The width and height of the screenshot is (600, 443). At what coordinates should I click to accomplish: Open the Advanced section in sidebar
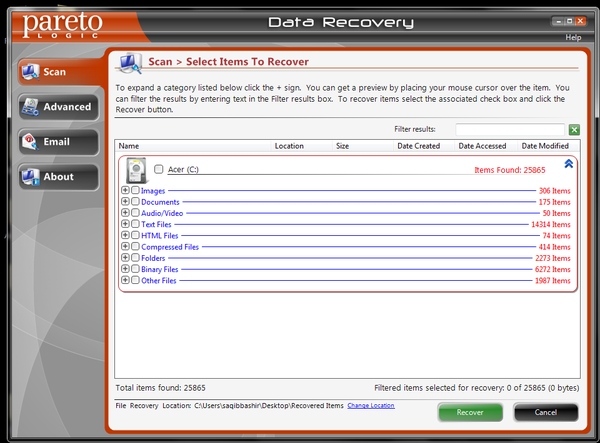coord(59,107)
